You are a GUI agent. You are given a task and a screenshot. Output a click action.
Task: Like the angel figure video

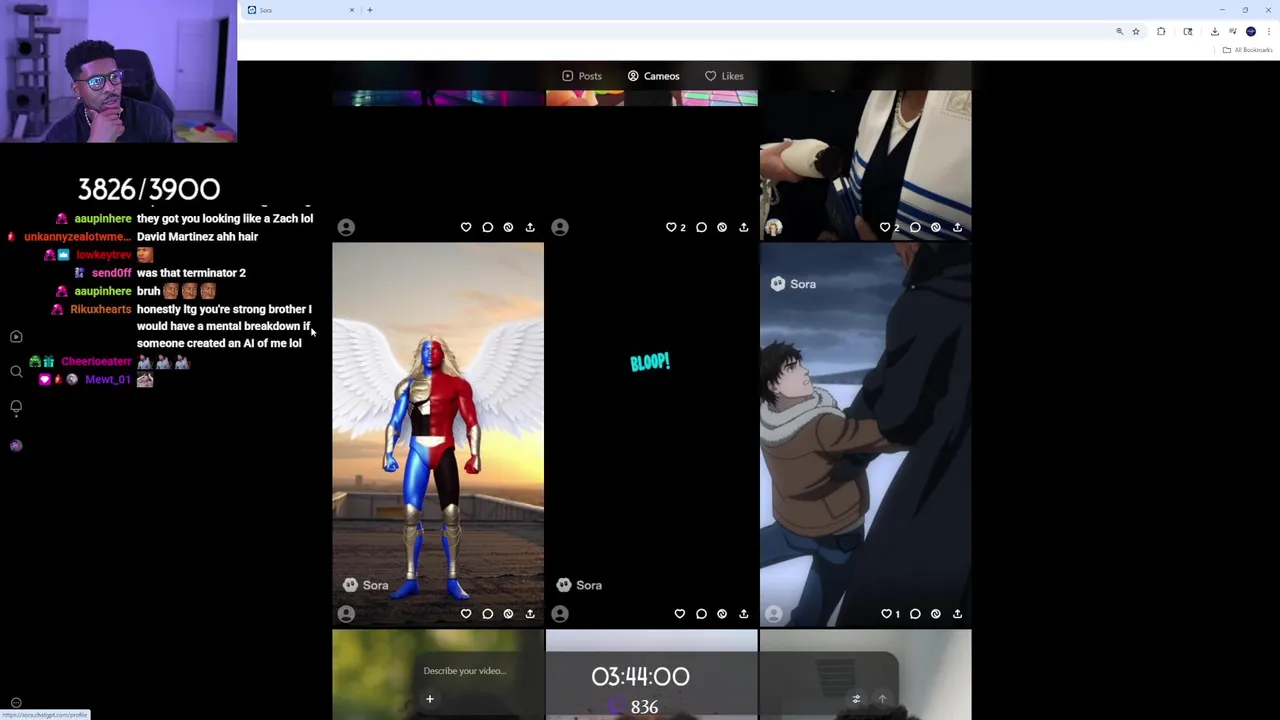[466, 614]
